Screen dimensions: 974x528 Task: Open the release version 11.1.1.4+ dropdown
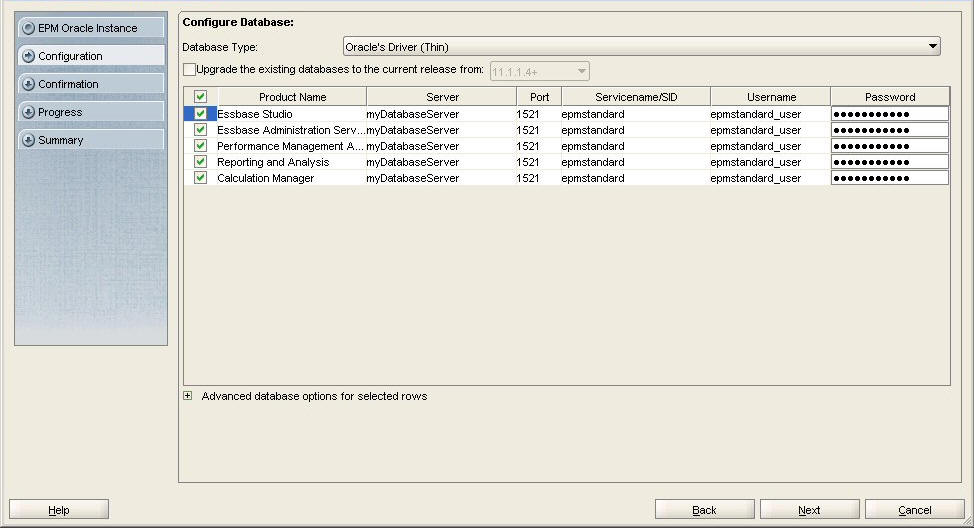[x=539, y=71]
